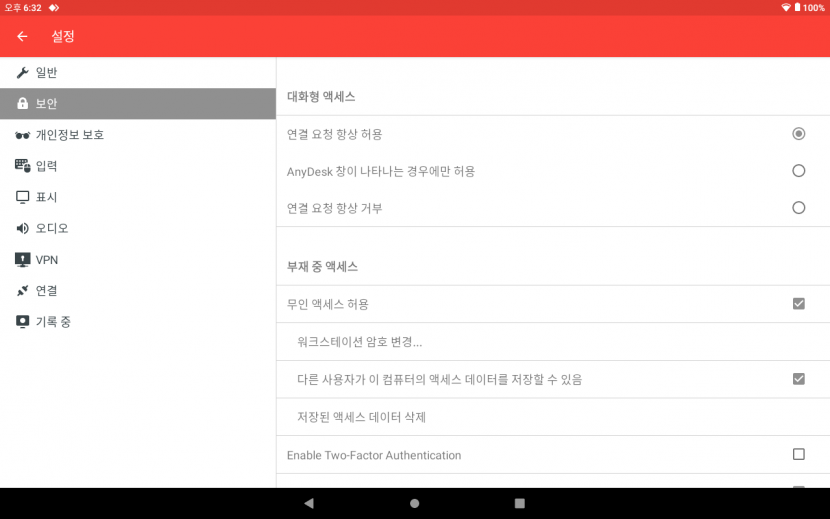
Task: Open 기록 중 settings section
Action: point(138,321)
